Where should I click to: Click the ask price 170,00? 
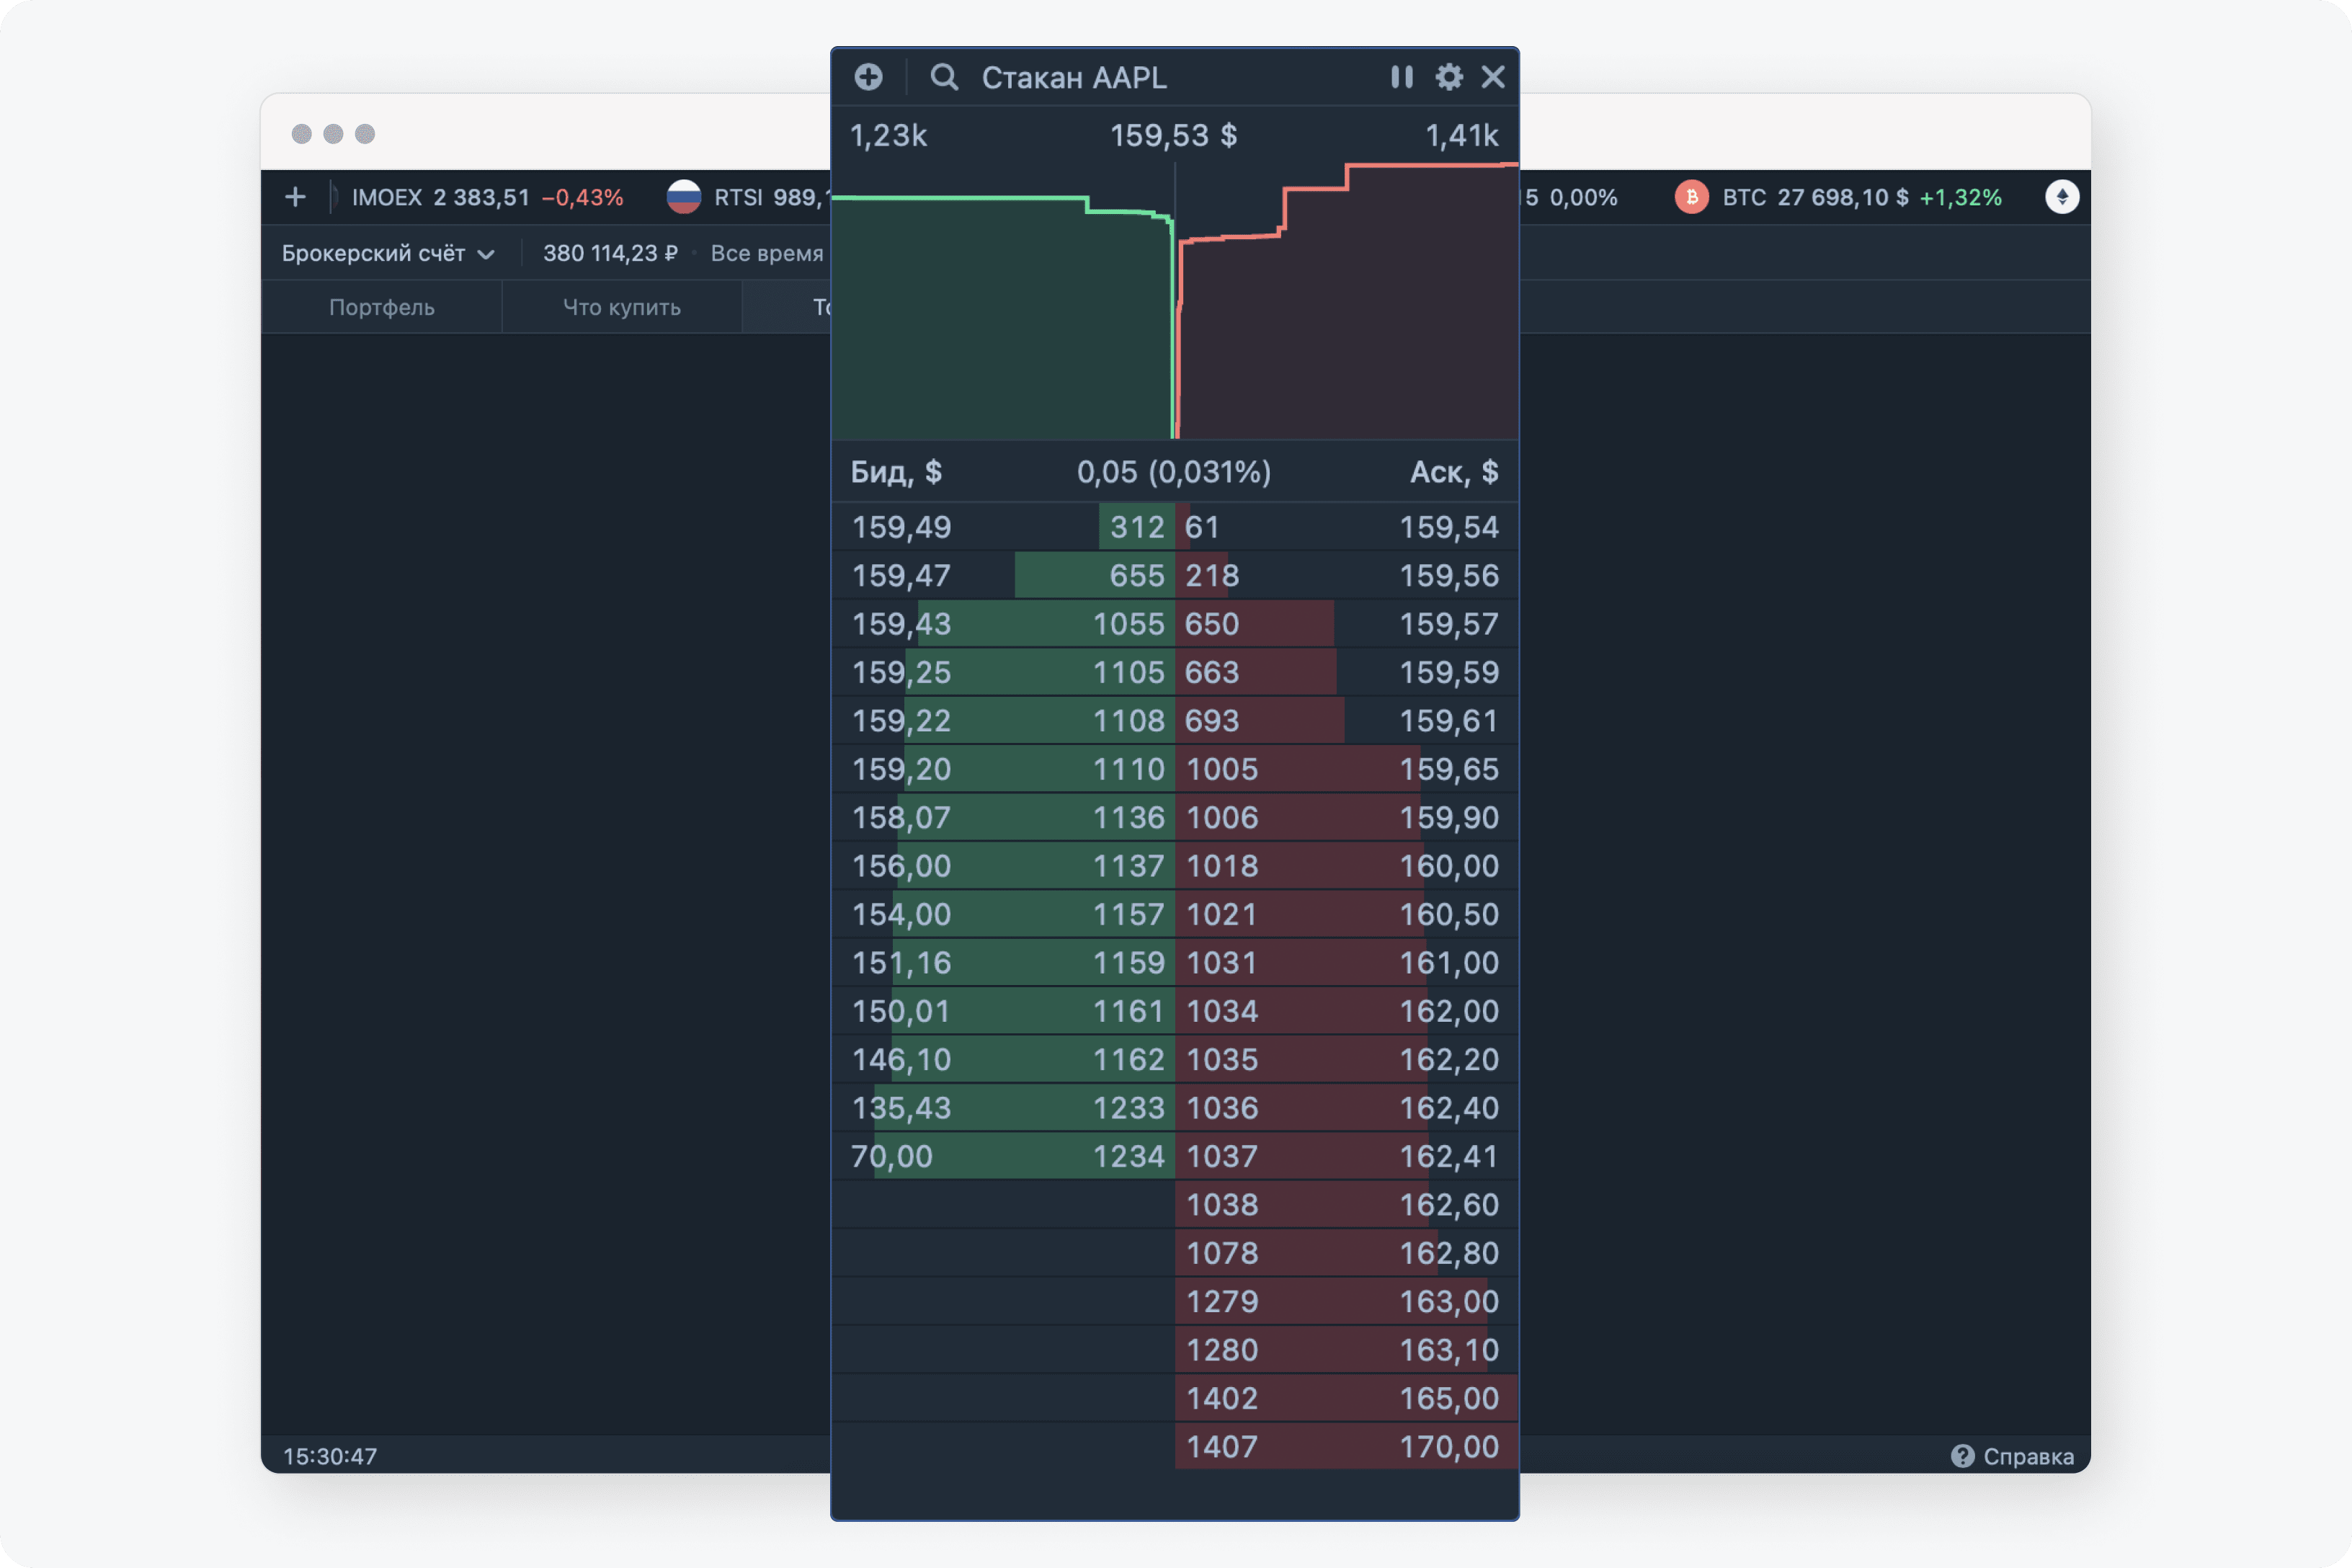pos(1449,1447)
